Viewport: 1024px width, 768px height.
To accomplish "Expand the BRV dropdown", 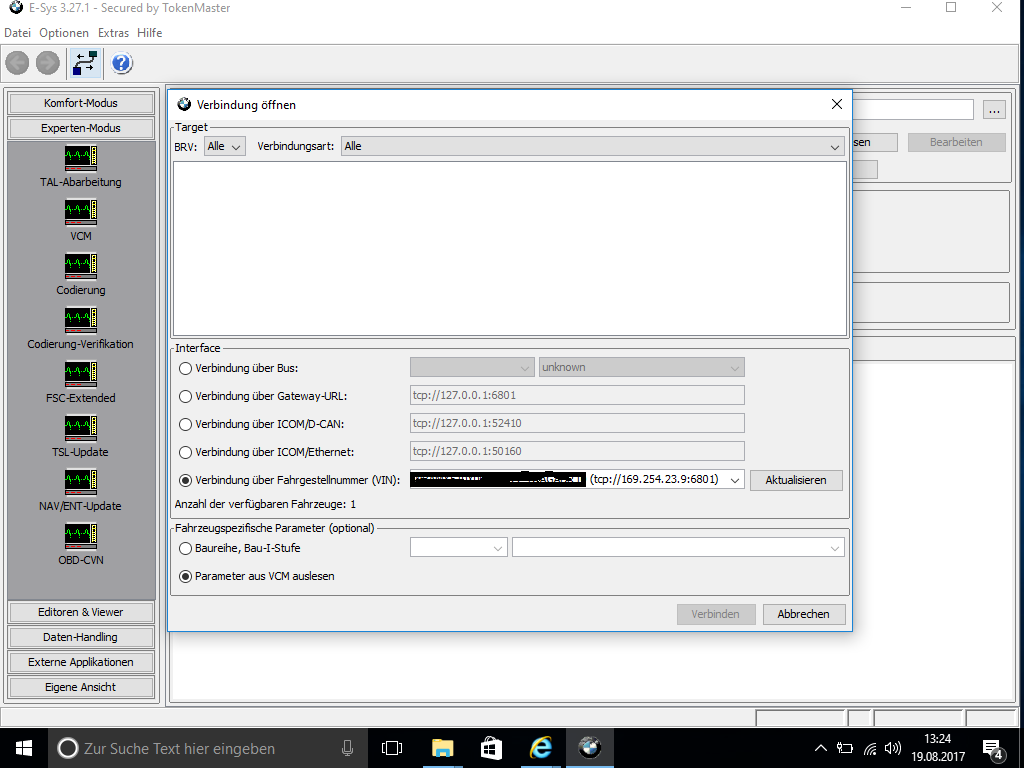I will (224, 146).
